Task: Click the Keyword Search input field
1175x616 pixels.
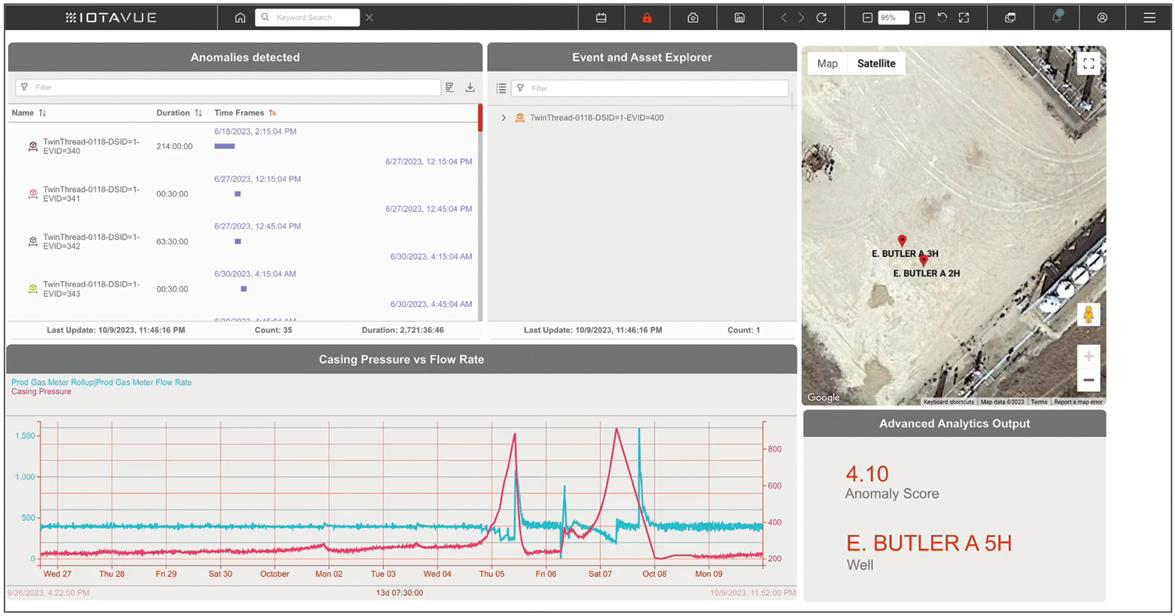Action: point(307,18)
